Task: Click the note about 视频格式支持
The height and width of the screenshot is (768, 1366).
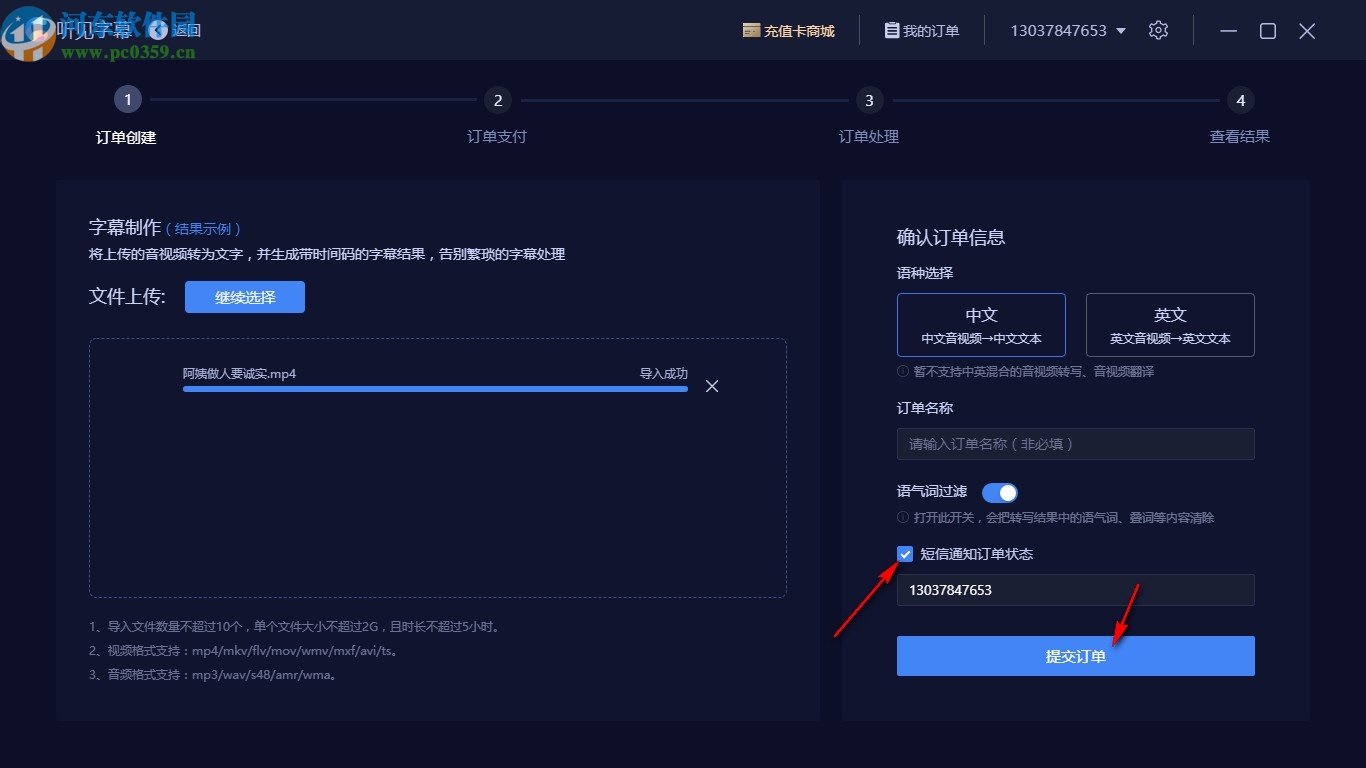Action: click(x=244, y=651)
